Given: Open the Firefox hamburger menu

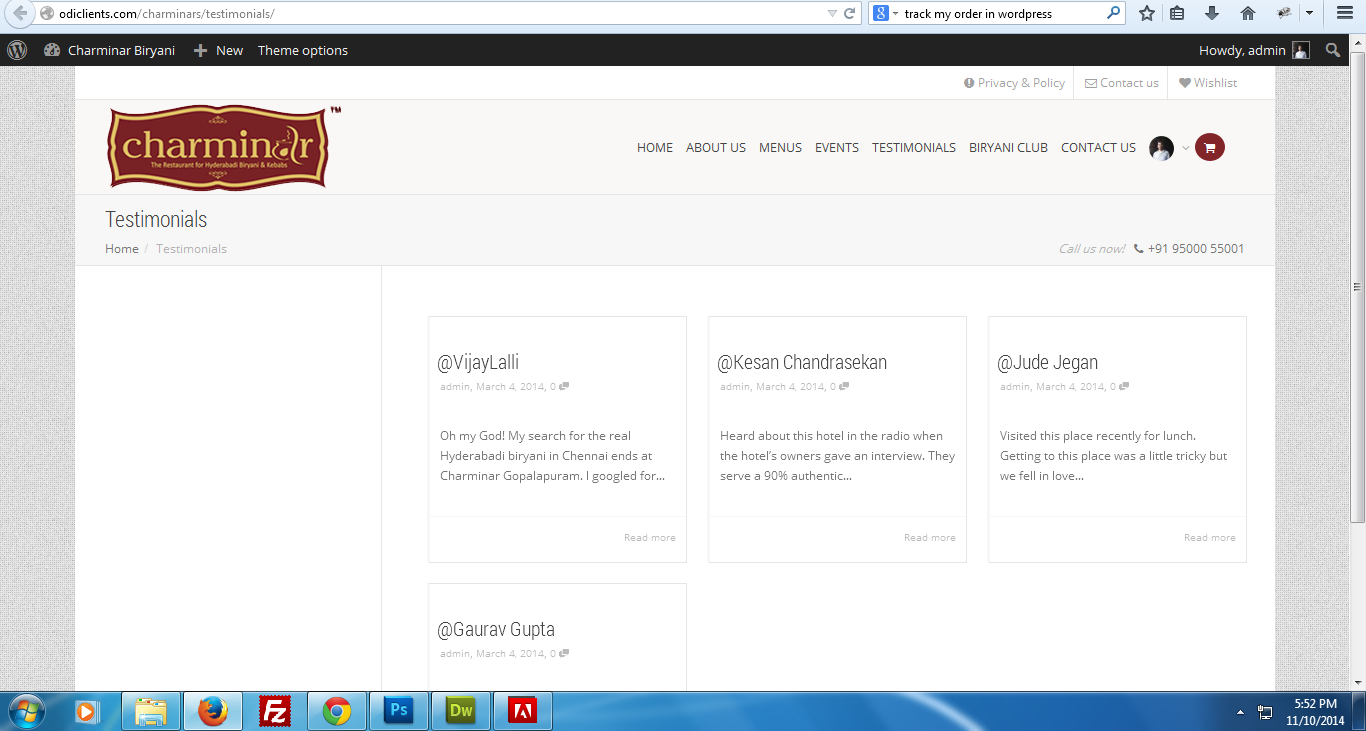Looking at the screenshot, I should [1345, 14].
